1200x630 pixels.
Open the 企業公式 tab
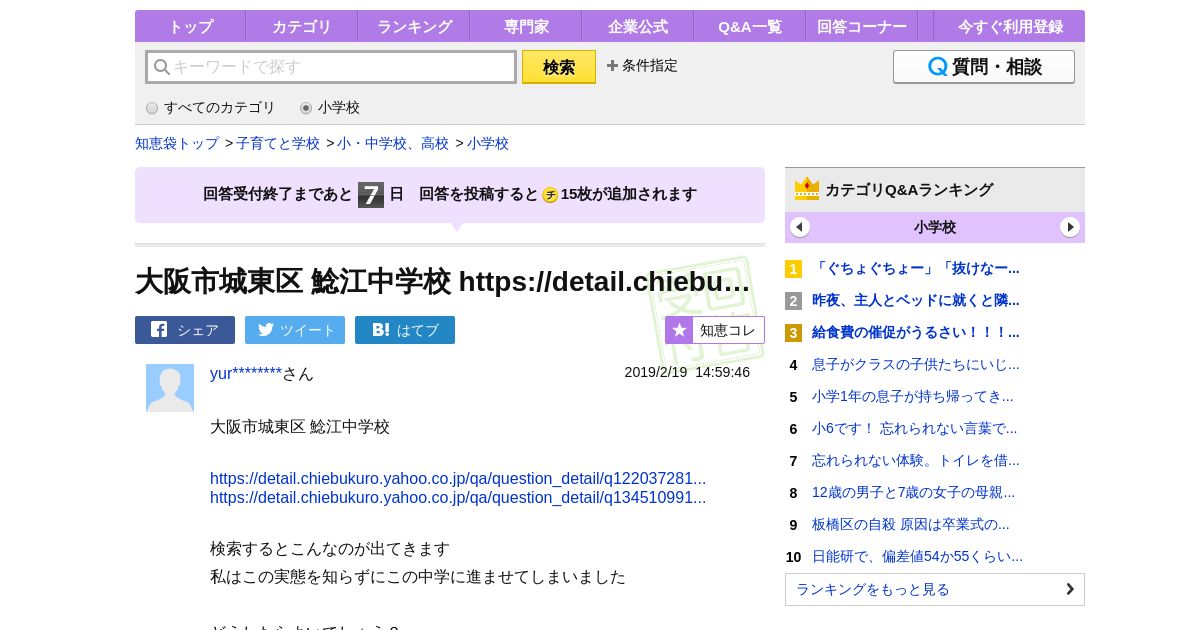click(x=638, y=27)
